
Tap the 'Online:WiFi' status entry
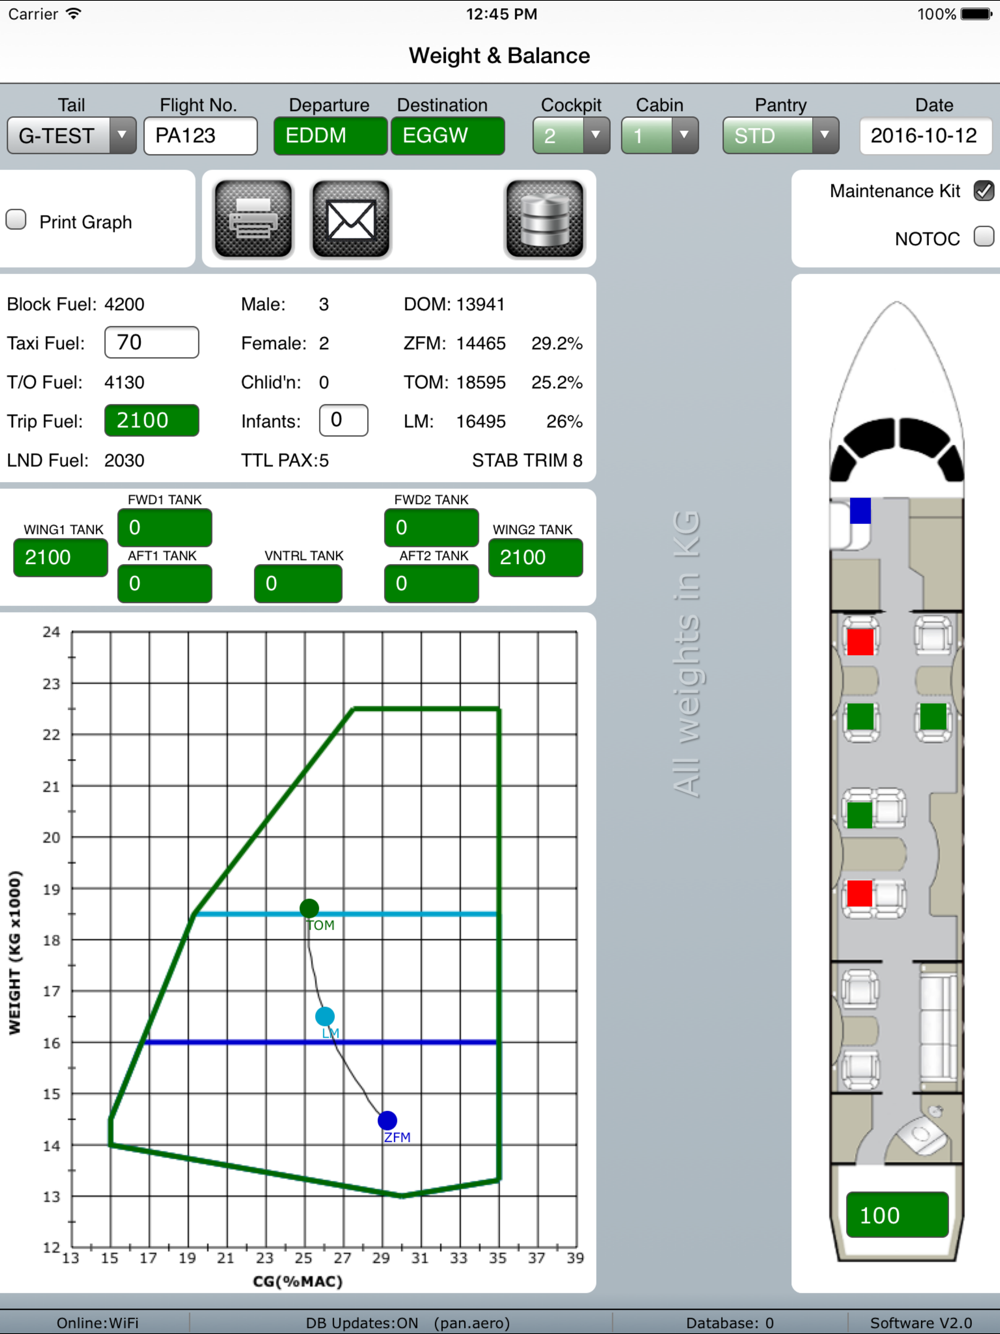[98, 1322]
